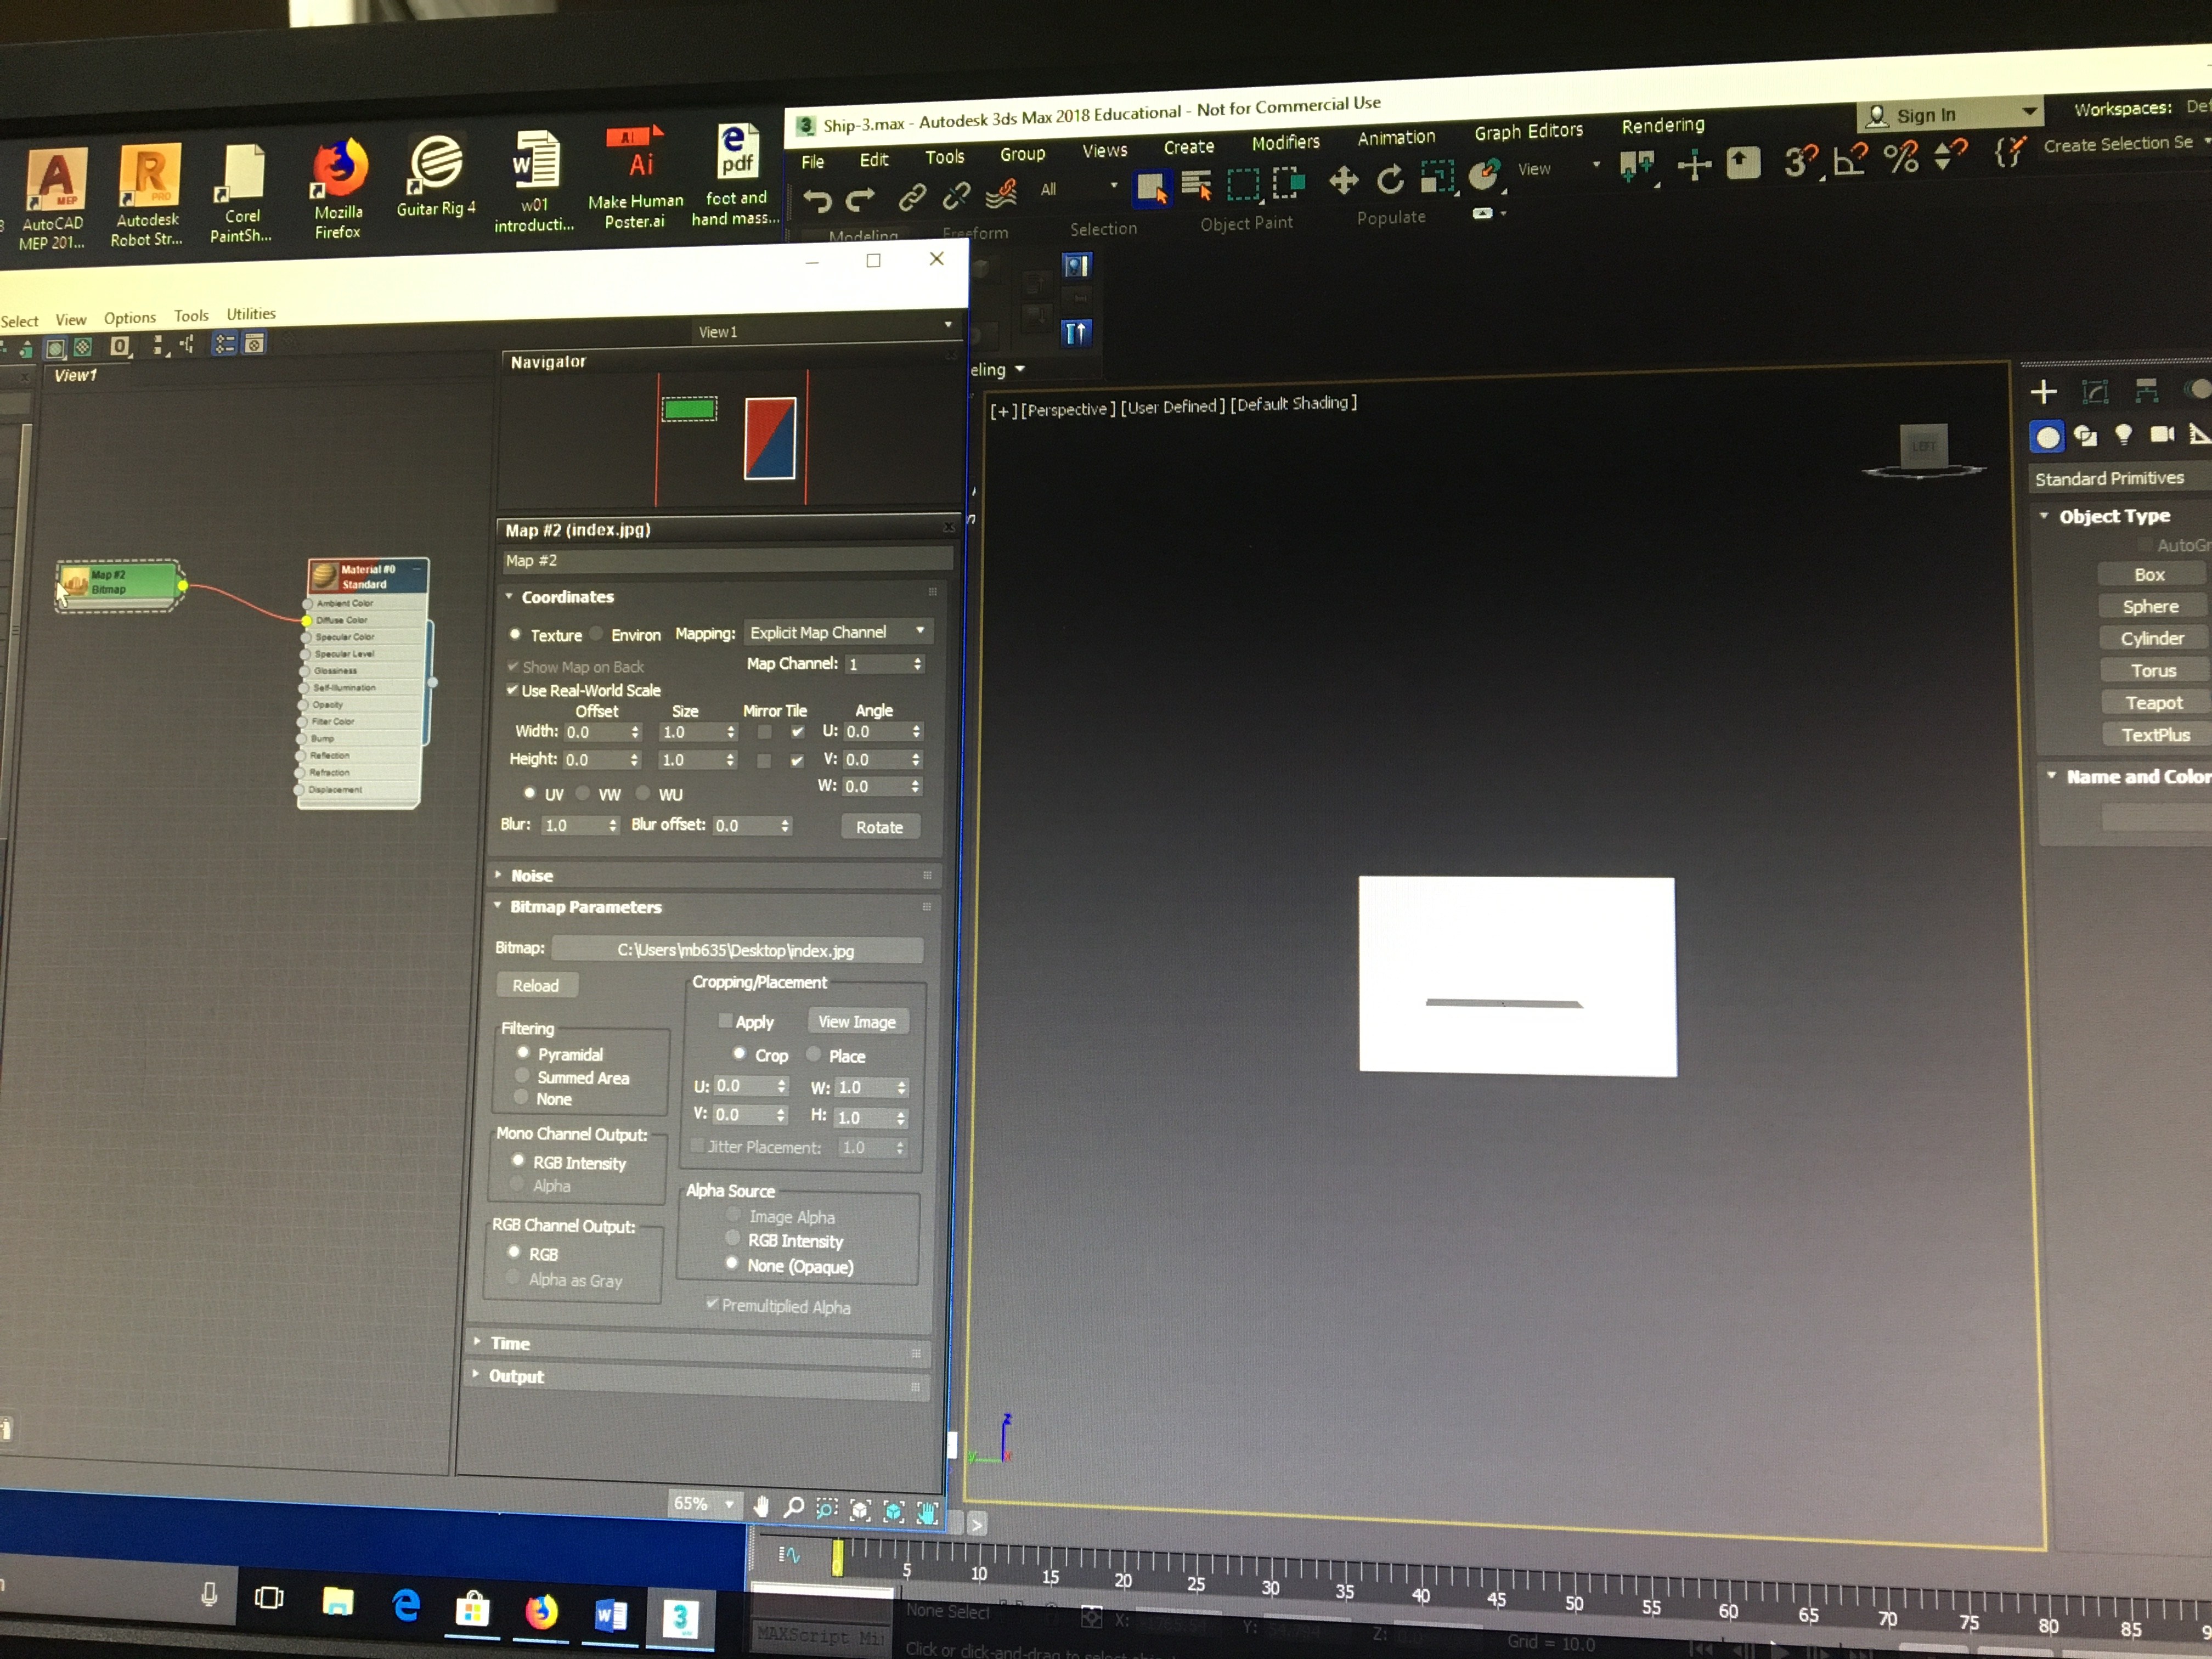
Task: Open Firefox from the Windows taskbar
Action: pyautogui.click(x=542, y=1612)
